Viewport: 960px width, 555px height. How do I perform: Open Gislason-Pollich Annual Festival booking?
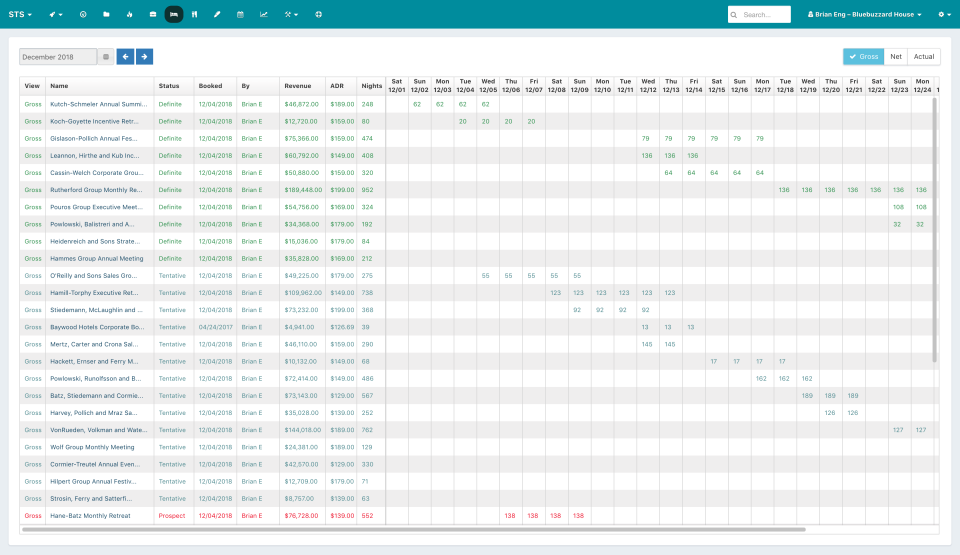click(x=94, y=138)
